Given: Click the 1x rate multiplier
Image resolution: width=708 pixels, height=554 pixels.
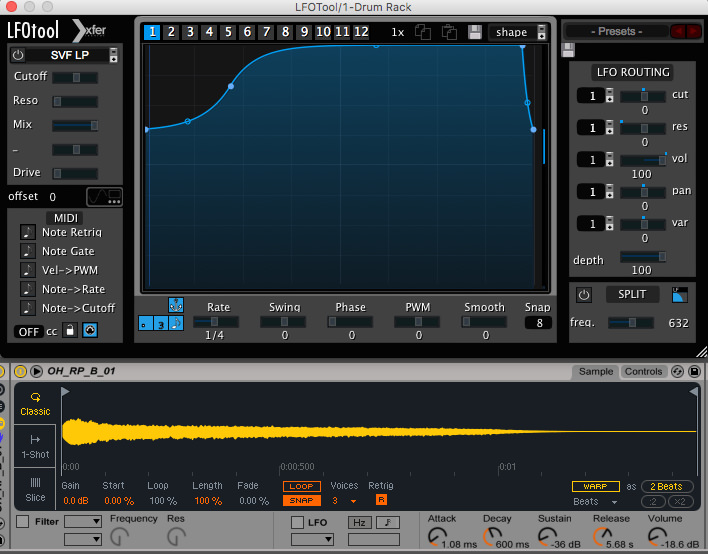Looking at the screenshot, I should click(397, 33).
